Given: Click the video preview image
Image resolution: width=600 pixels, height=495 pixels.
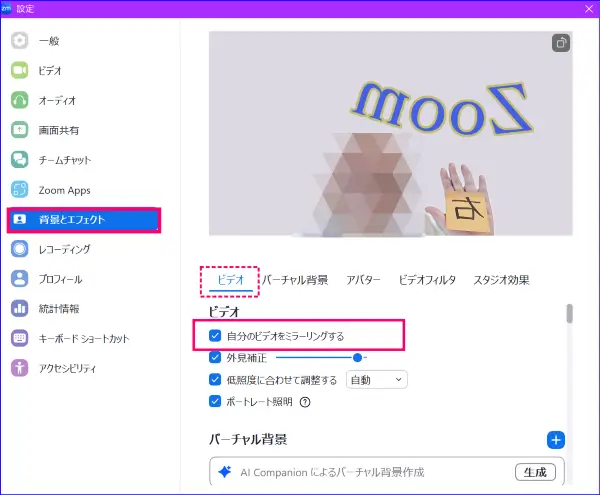Looking at the screenshot, I should [391, 133].
